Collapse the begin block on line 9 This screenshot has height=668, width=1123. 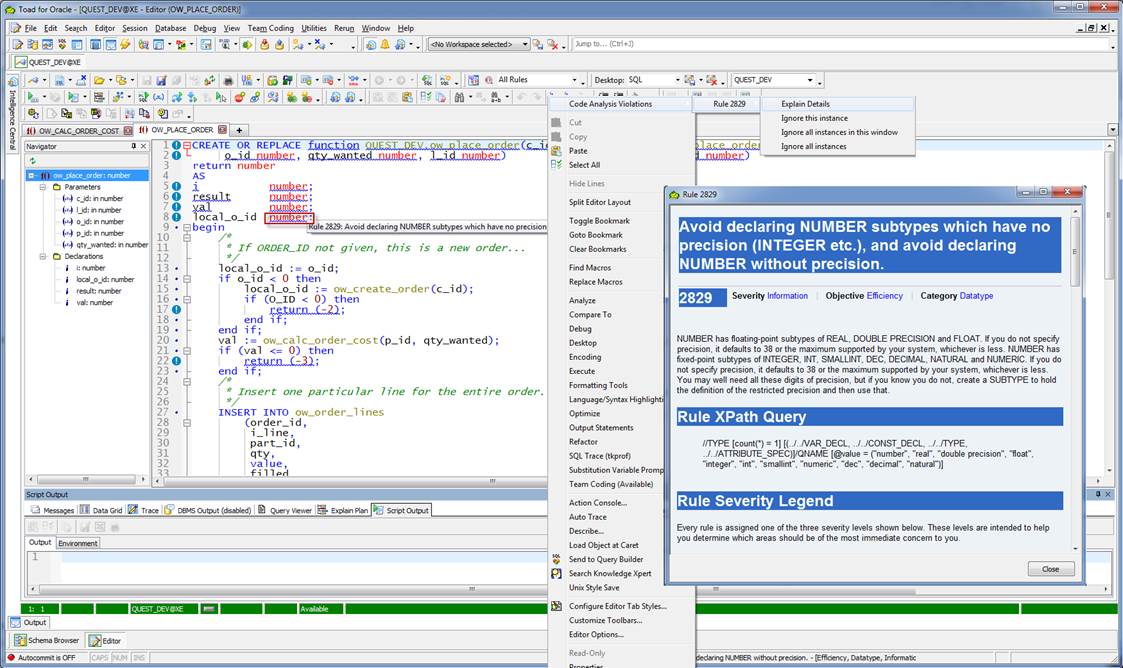(185, 227)
